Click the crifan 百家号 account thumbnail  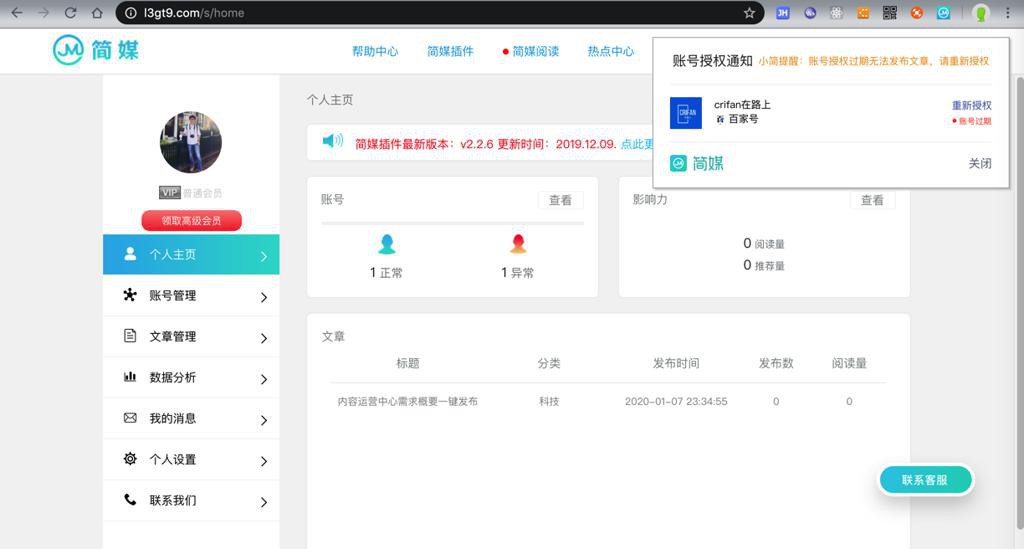point(686,112)
